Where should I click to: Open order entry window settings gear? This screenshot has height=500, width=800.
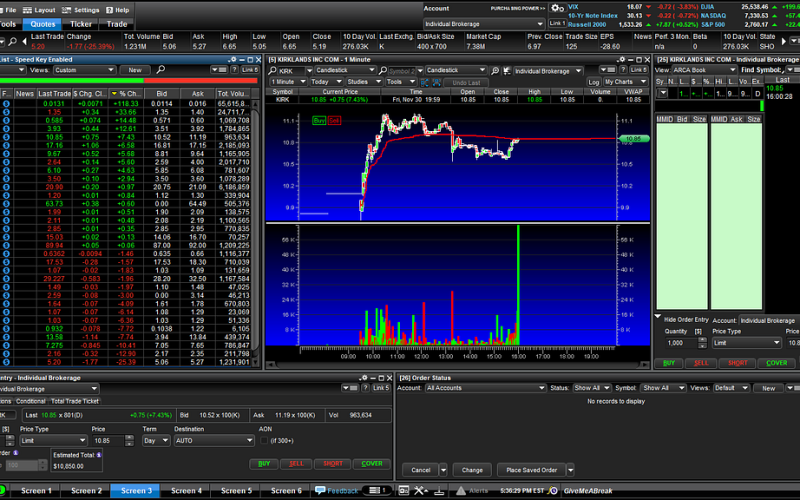pos(363,378)
